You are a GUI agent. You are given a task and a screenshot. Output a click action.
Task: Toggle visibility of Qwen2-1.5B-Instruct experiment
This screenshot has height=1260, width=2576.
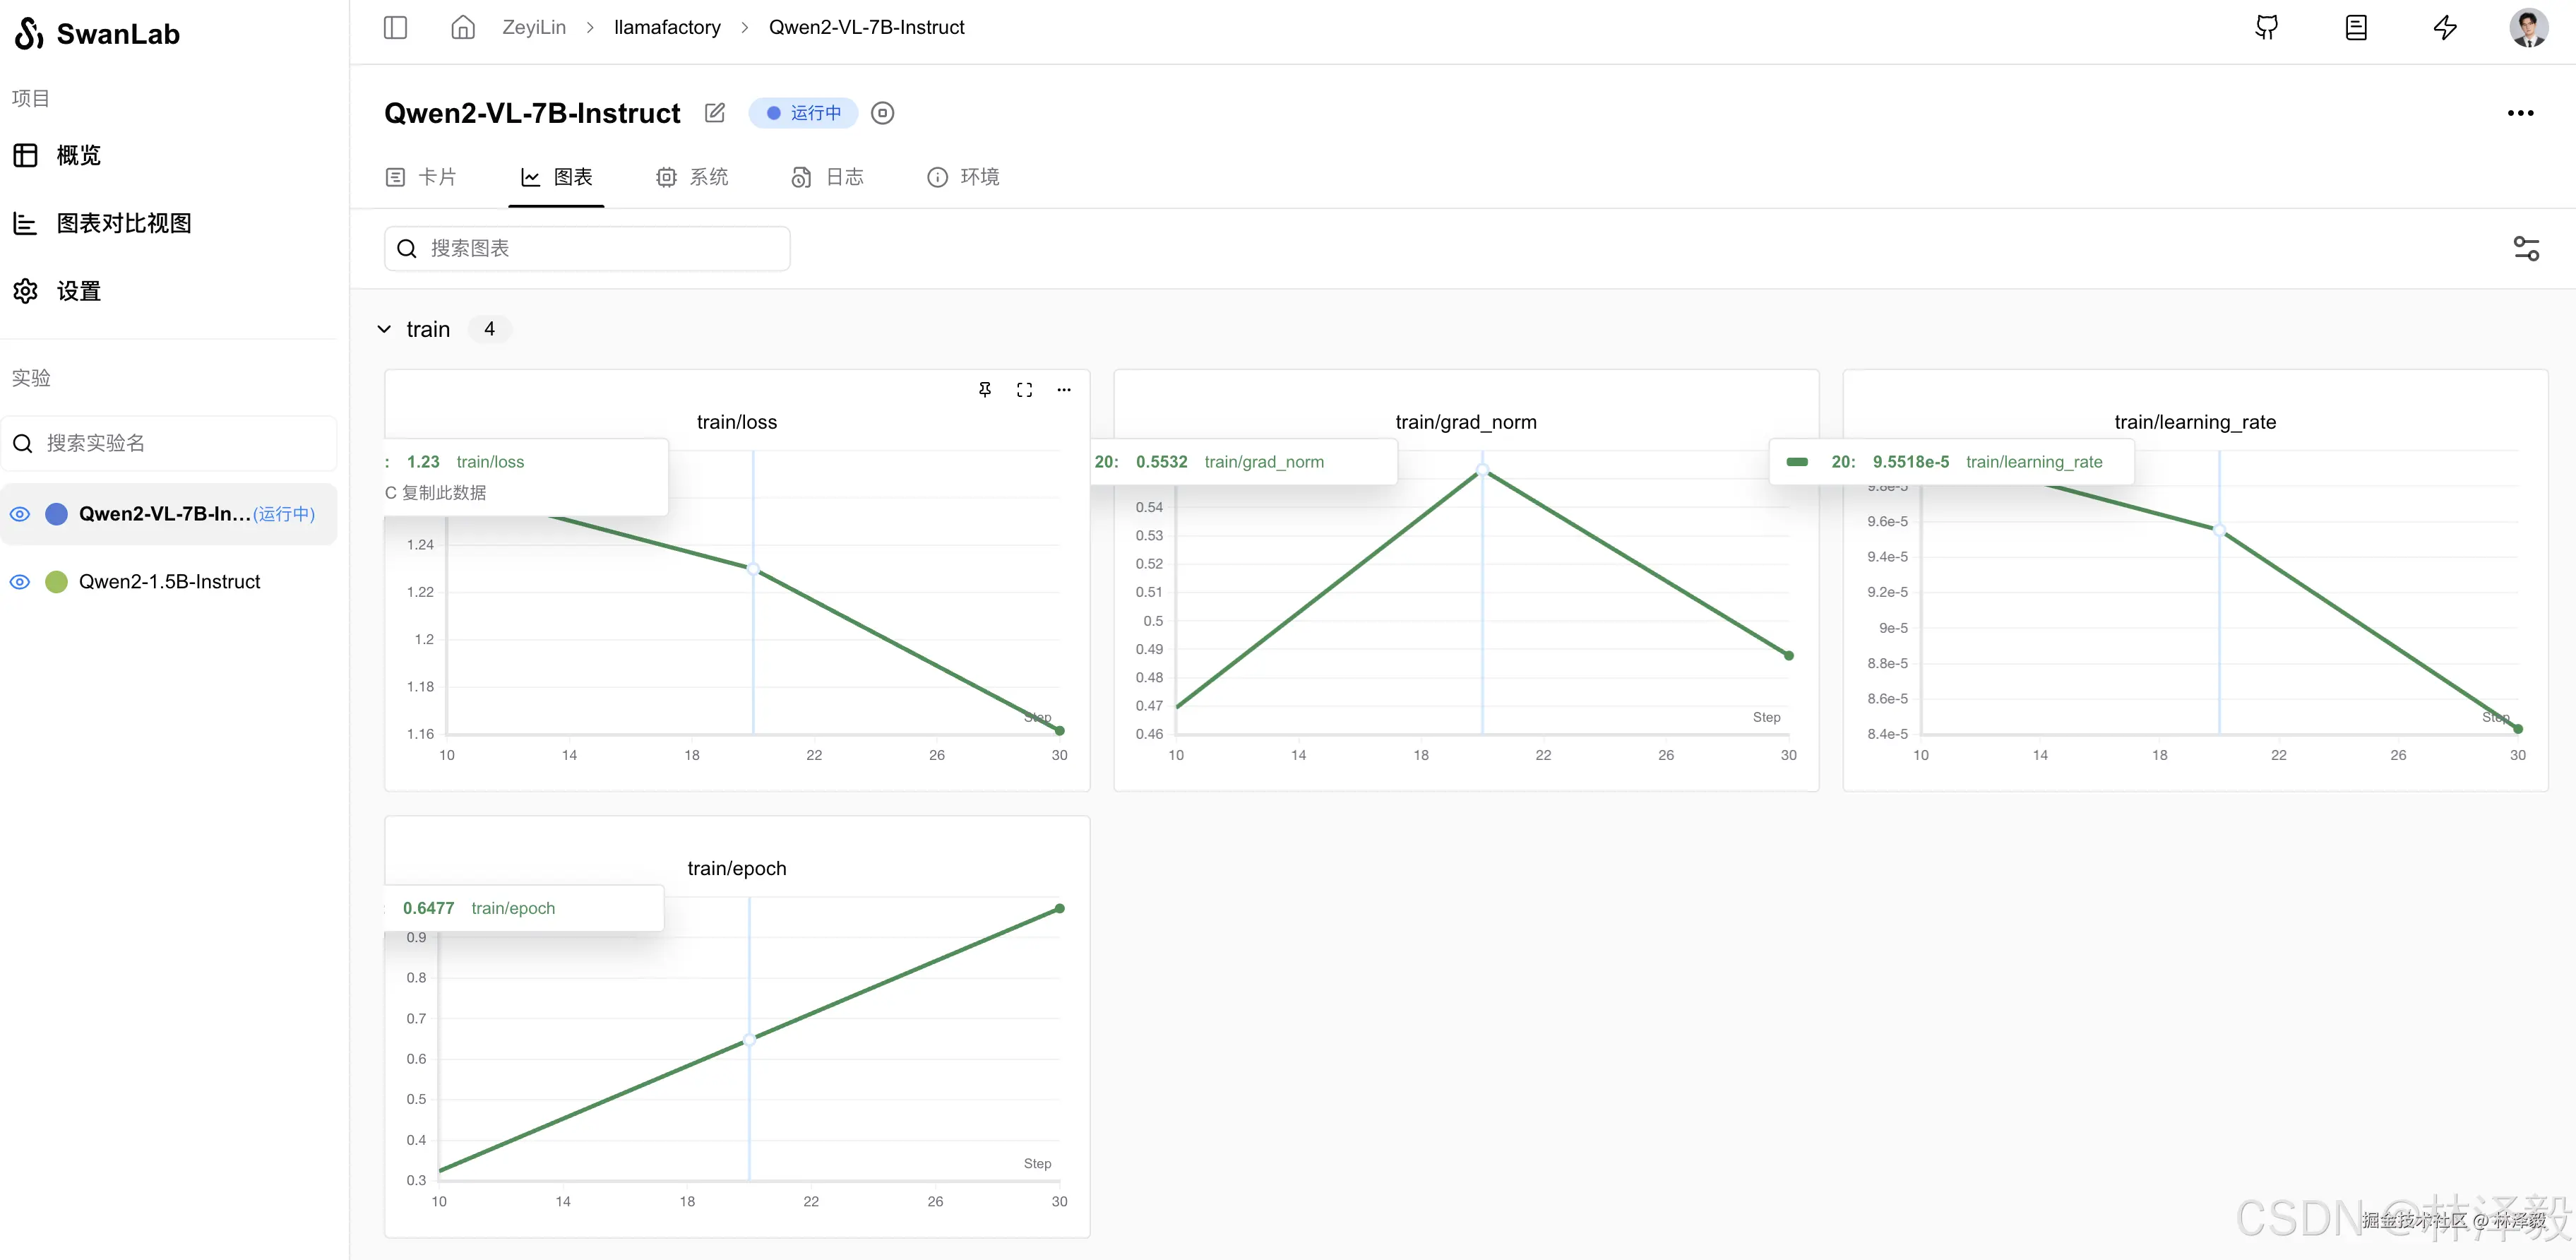click(x=20, y=582)
